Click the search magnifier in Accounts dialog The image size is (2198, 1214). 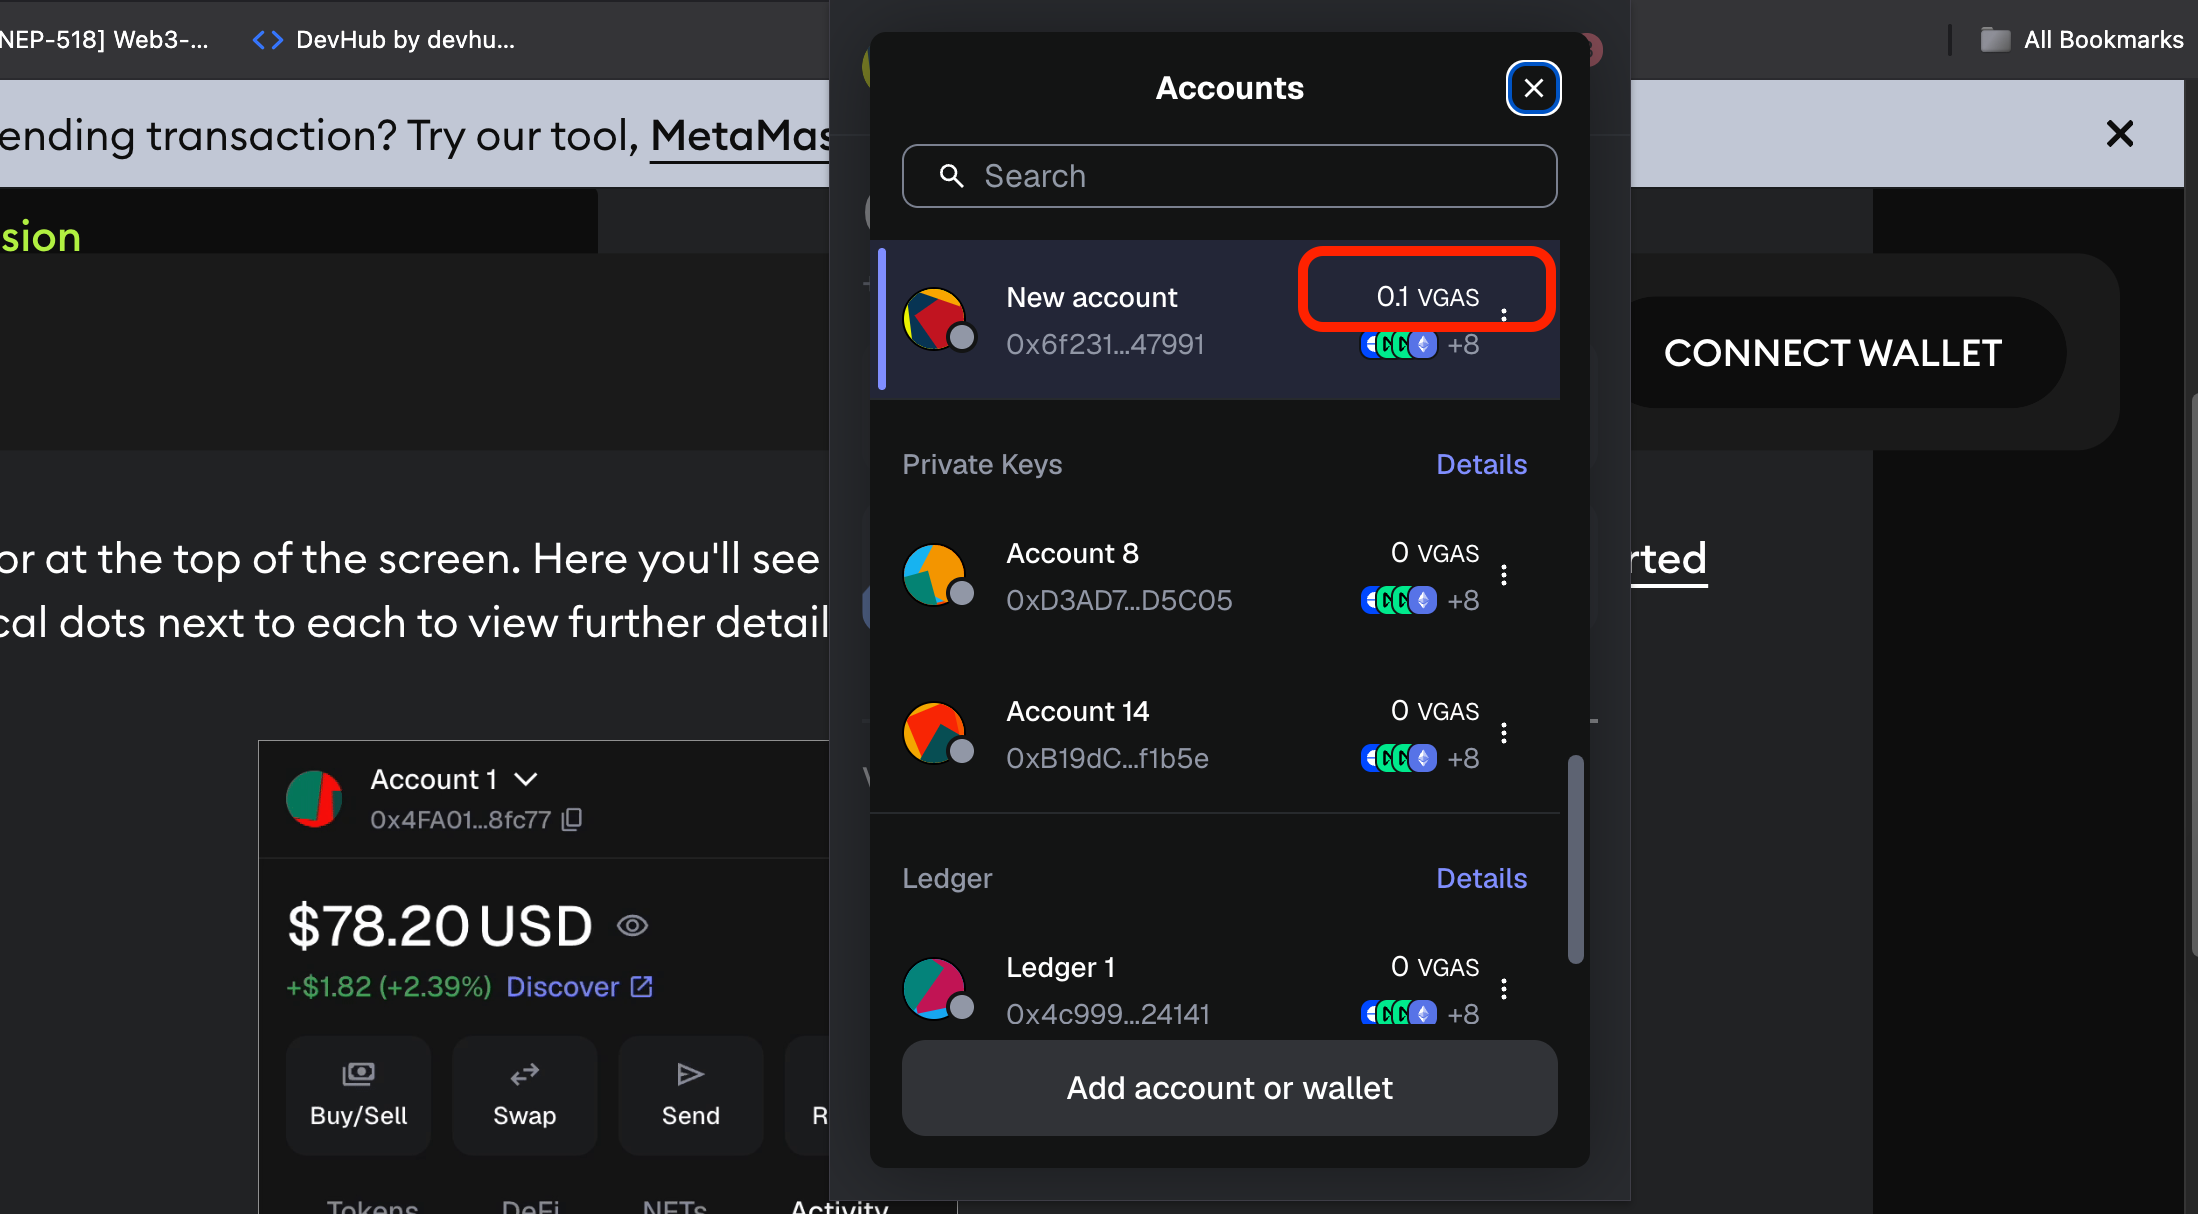[952, 175]
